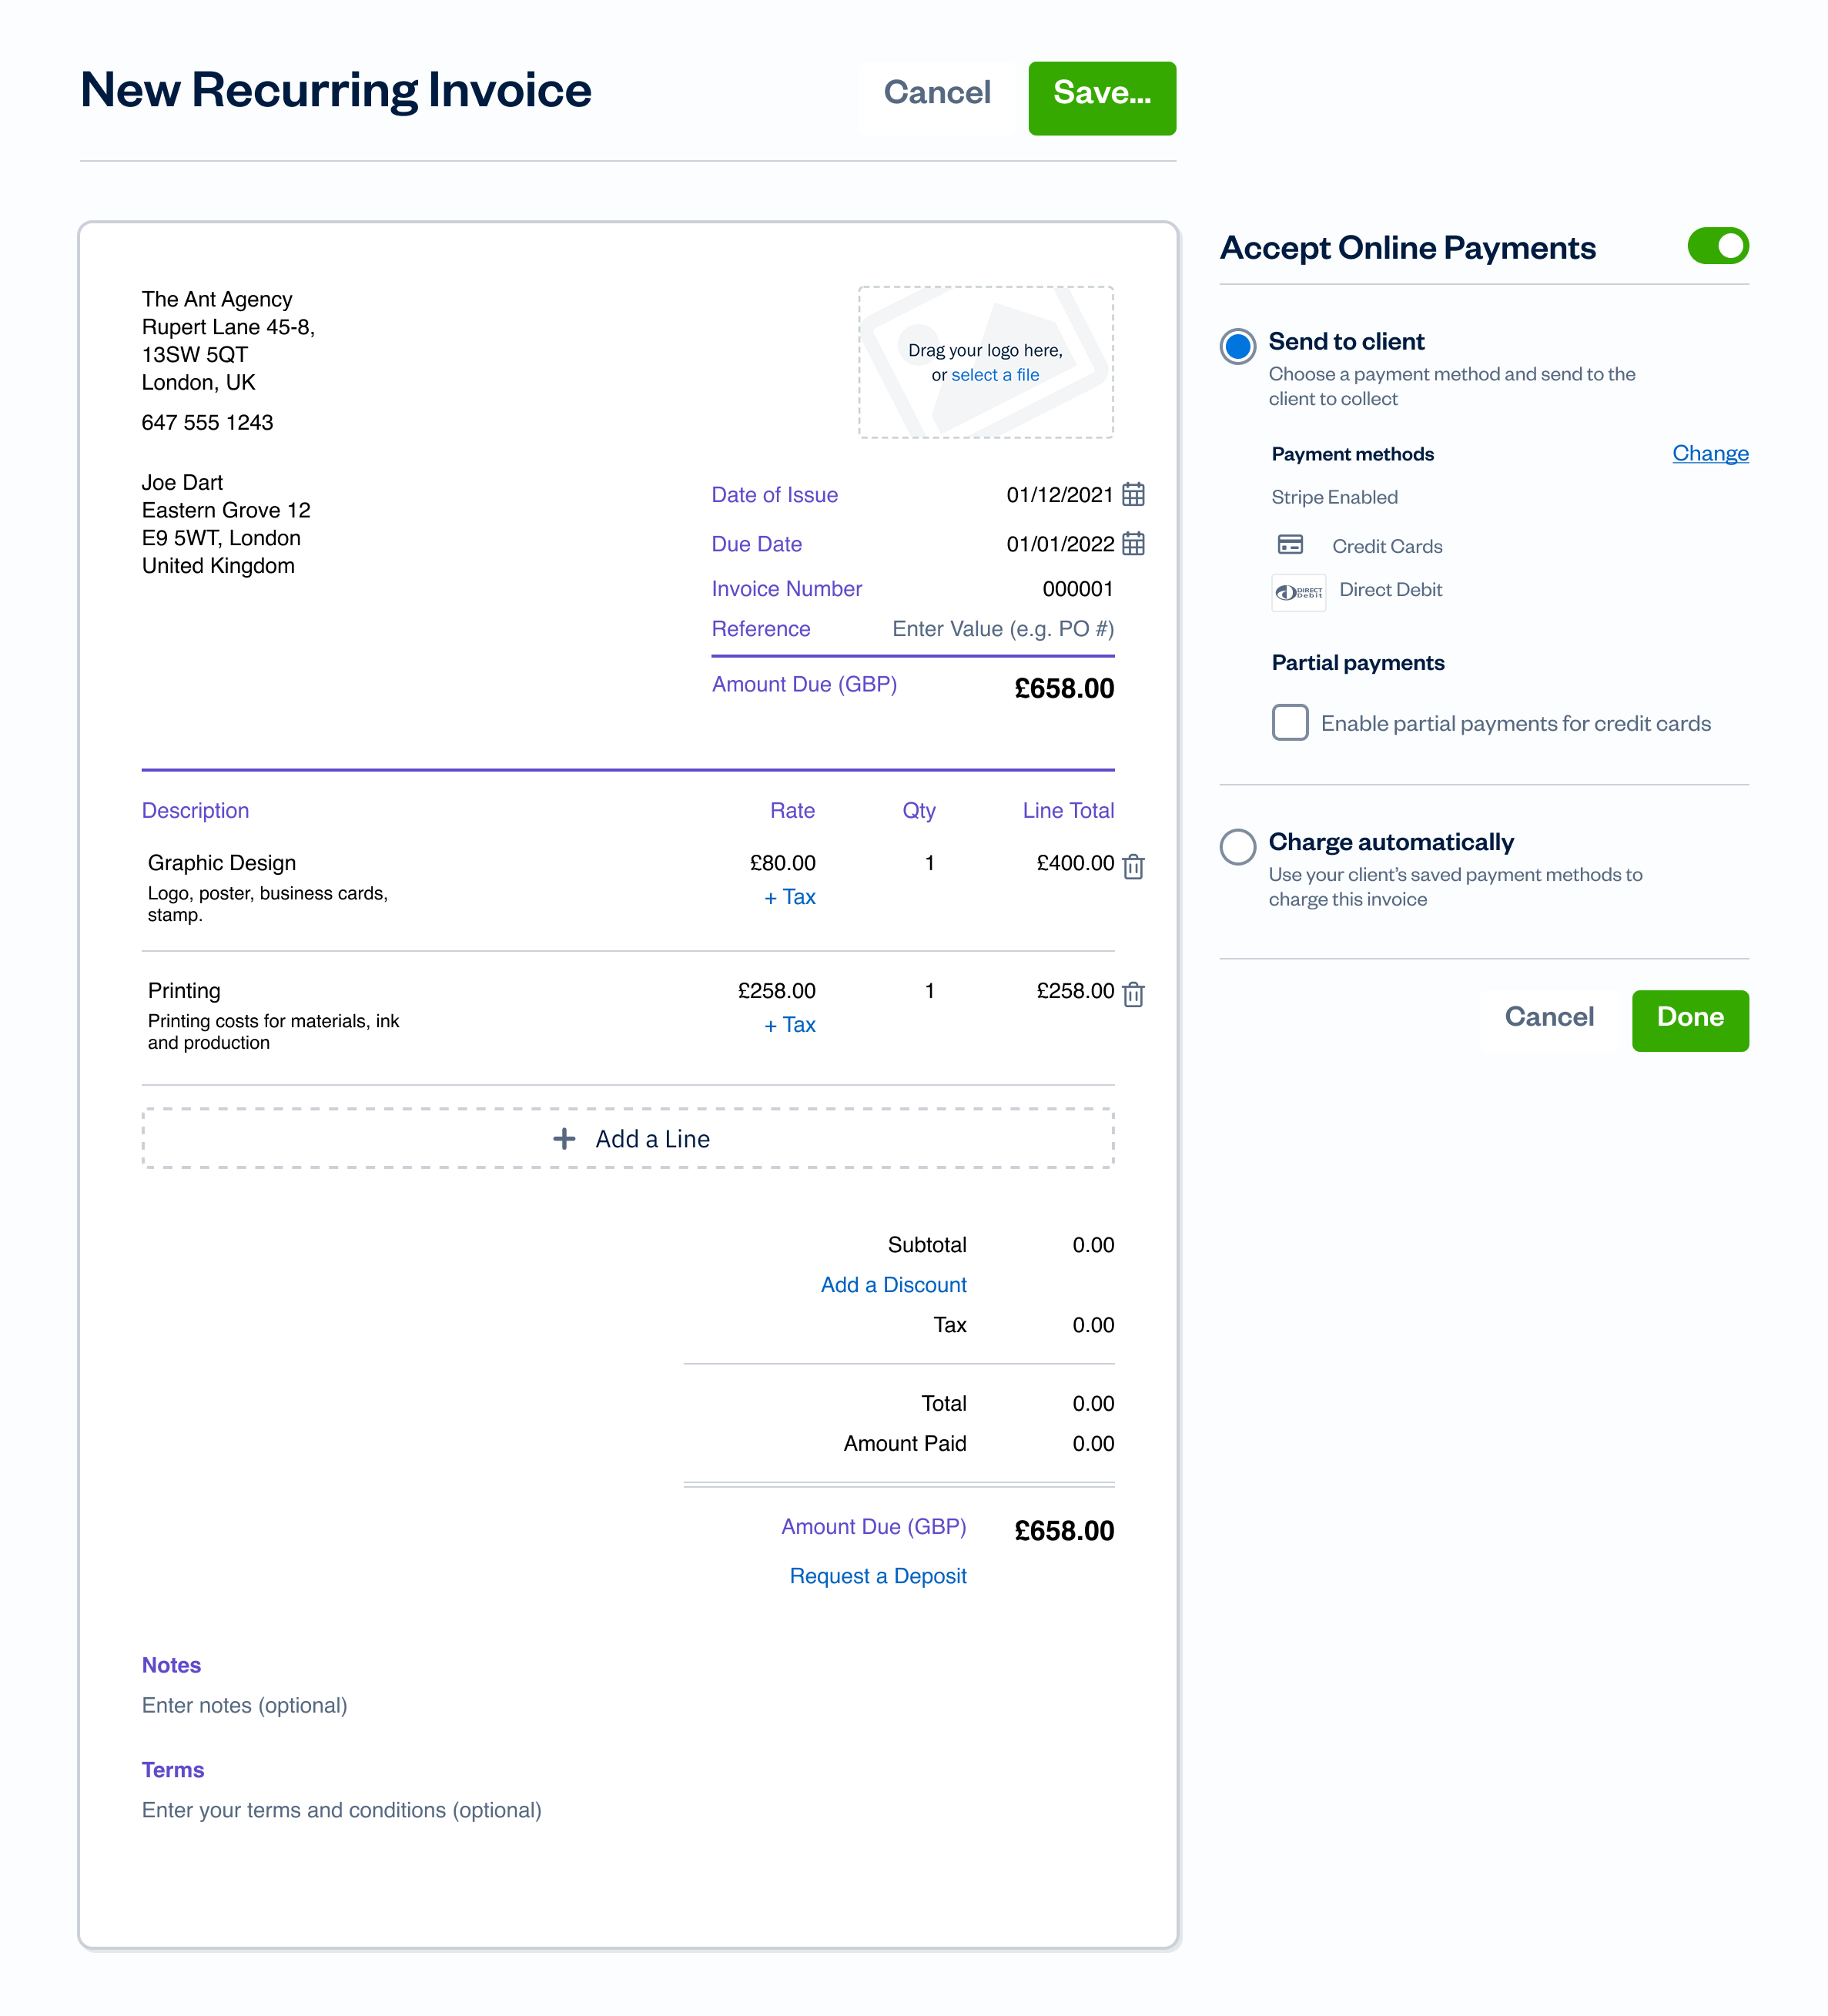This screenshot has width=1828, height=2016.
Task: Confirm payment settings with Done
Action: [1689, 1019]
